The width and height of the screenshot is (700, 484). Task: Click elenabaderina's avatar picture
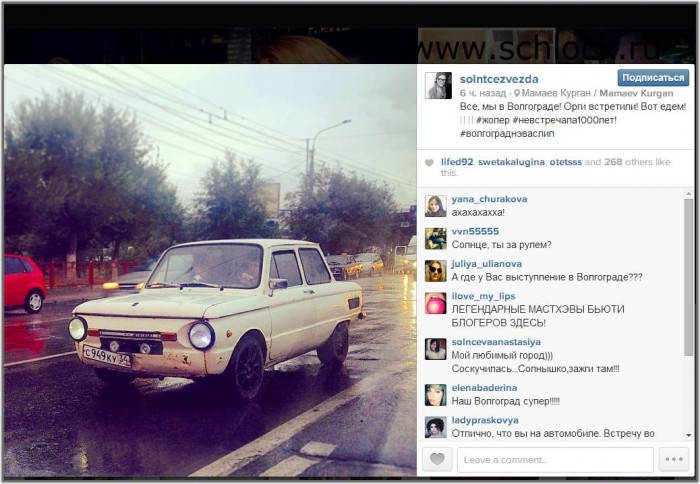[435, 395]
